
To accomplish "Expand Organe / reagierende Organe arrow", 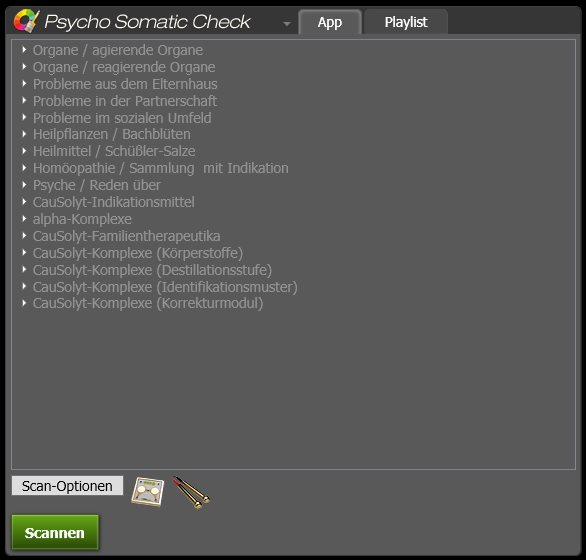I will click(x=24, y=67).
